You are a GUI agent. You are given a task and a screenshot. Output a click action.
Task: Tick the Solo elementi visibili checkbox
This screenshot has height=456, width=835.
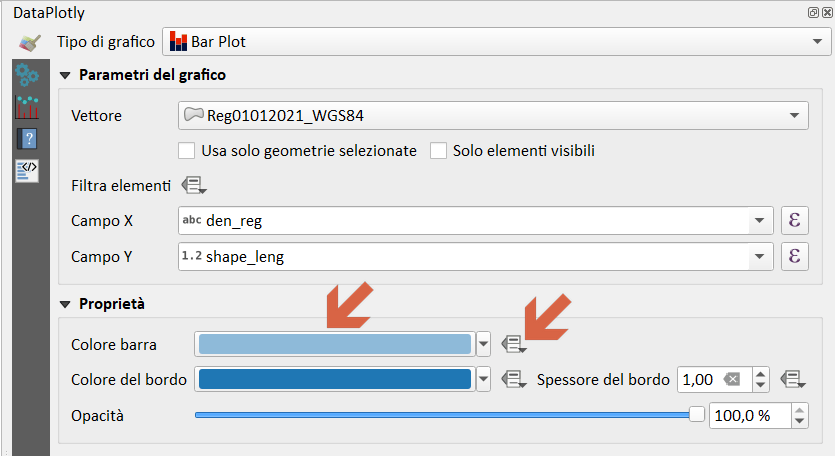pos(438,151)
